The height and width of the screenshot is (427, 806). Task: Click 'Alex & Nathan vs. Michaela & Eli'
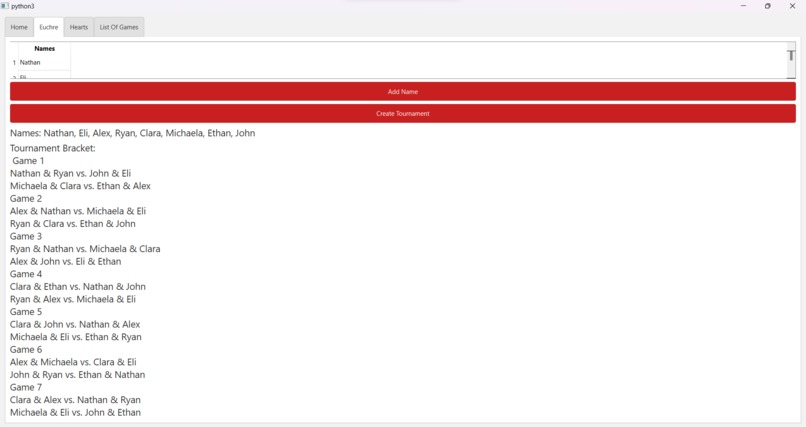78,211
